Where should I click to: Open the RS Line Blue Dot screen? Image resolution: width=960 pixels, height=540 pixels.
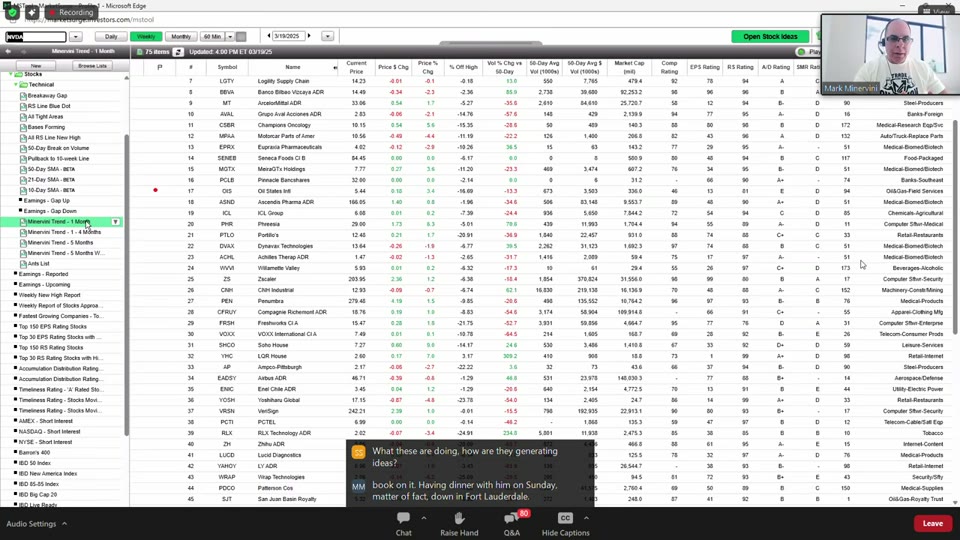pos(49,106)
